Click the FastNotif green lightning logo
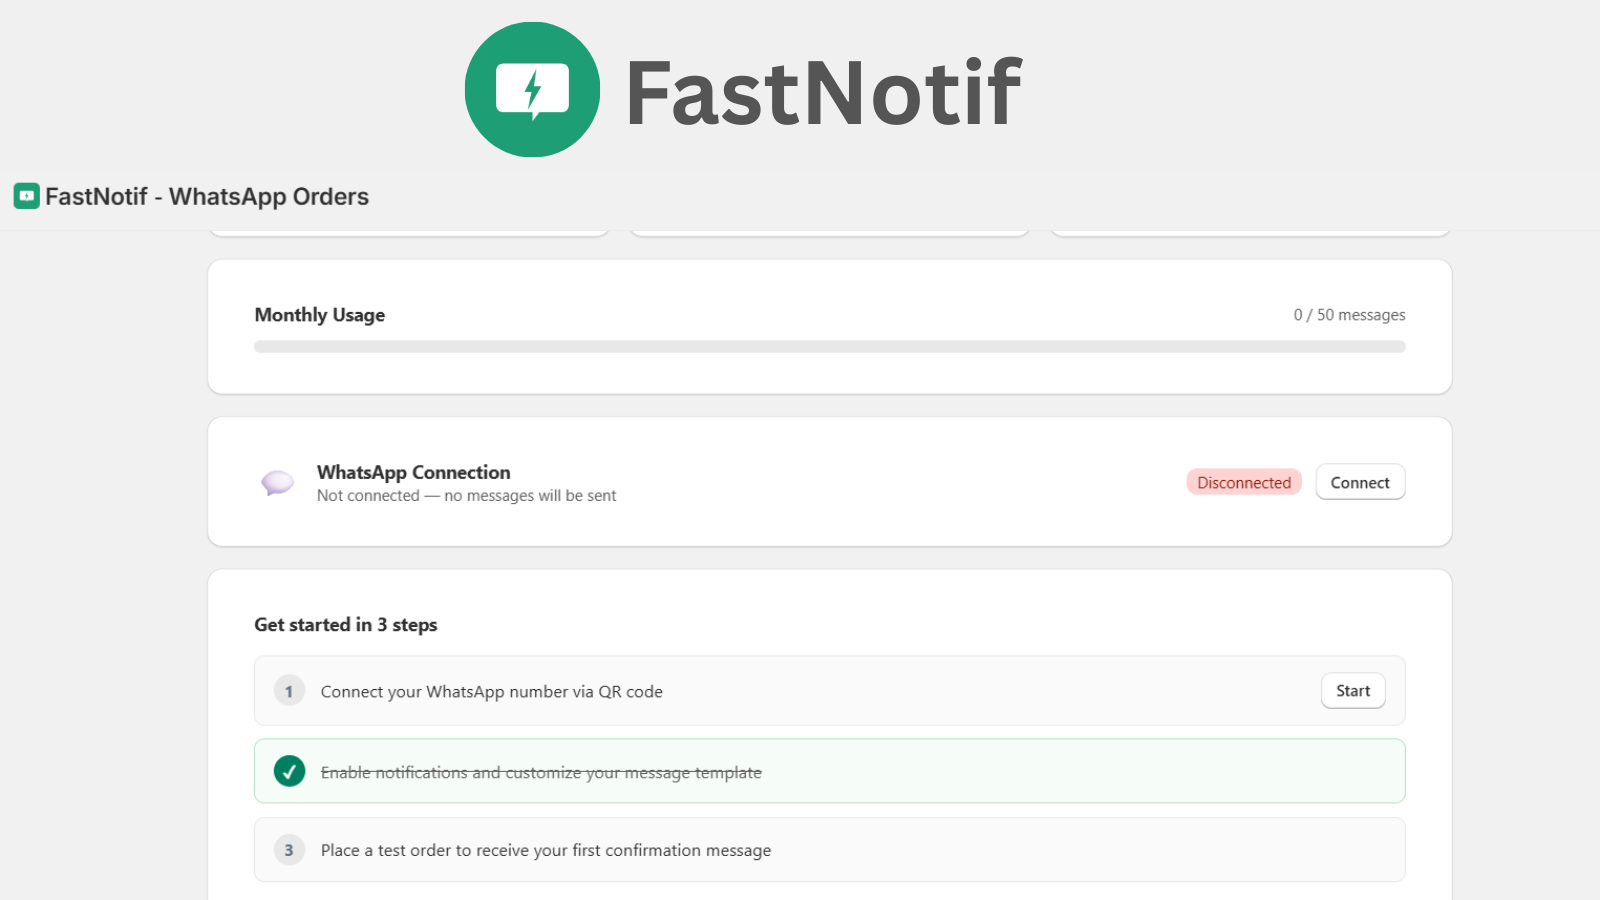Screen dimensions: 1600x900 pyautogui.click(x=532, y=90)
